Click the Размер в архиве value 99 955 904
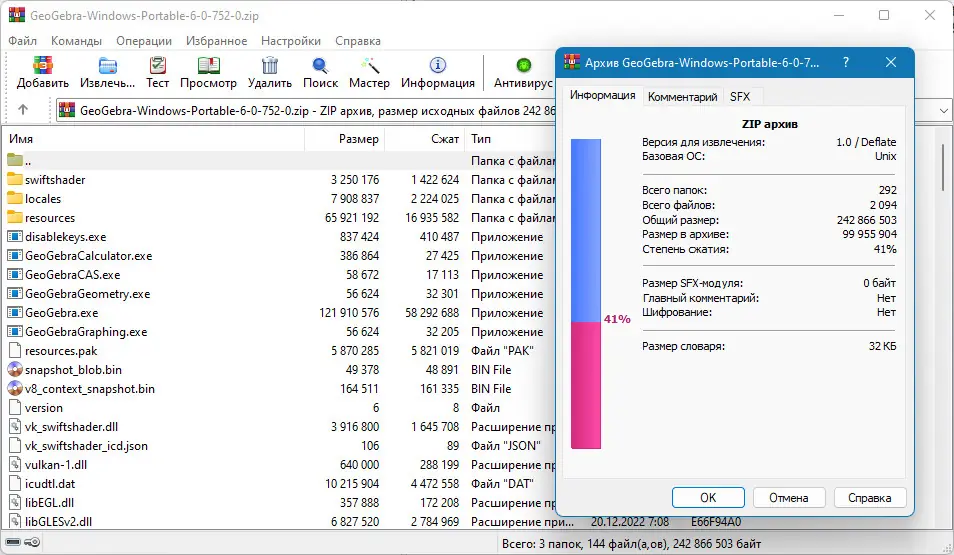The height and width of the screenshot is (555, 954). point(869,234)
